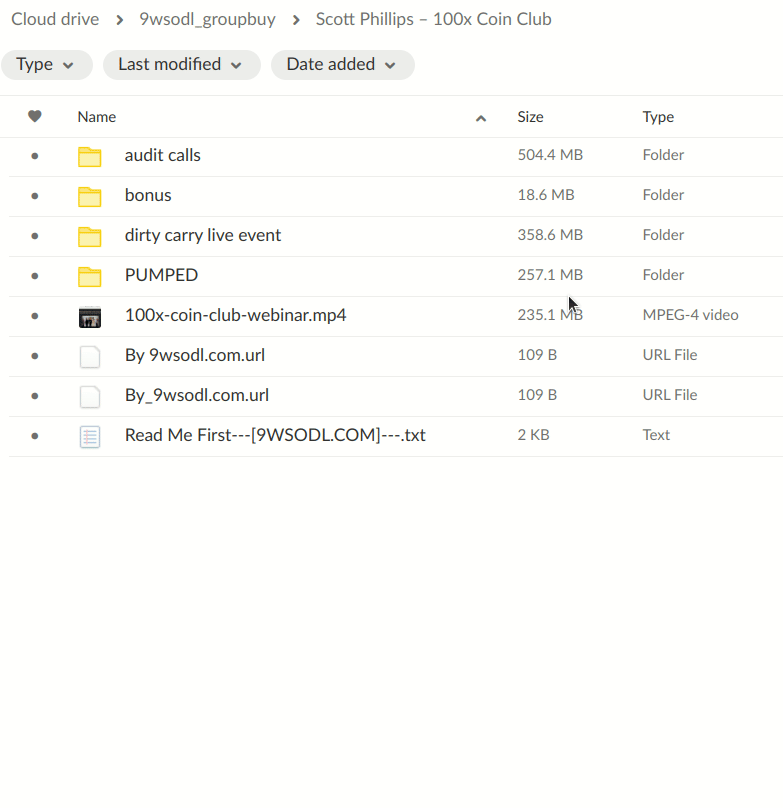Viewport: 783px width, 808px height.
Task: Go to 9wsodl_groupbuy breadcrumb
Action: (x=207, y=19)
